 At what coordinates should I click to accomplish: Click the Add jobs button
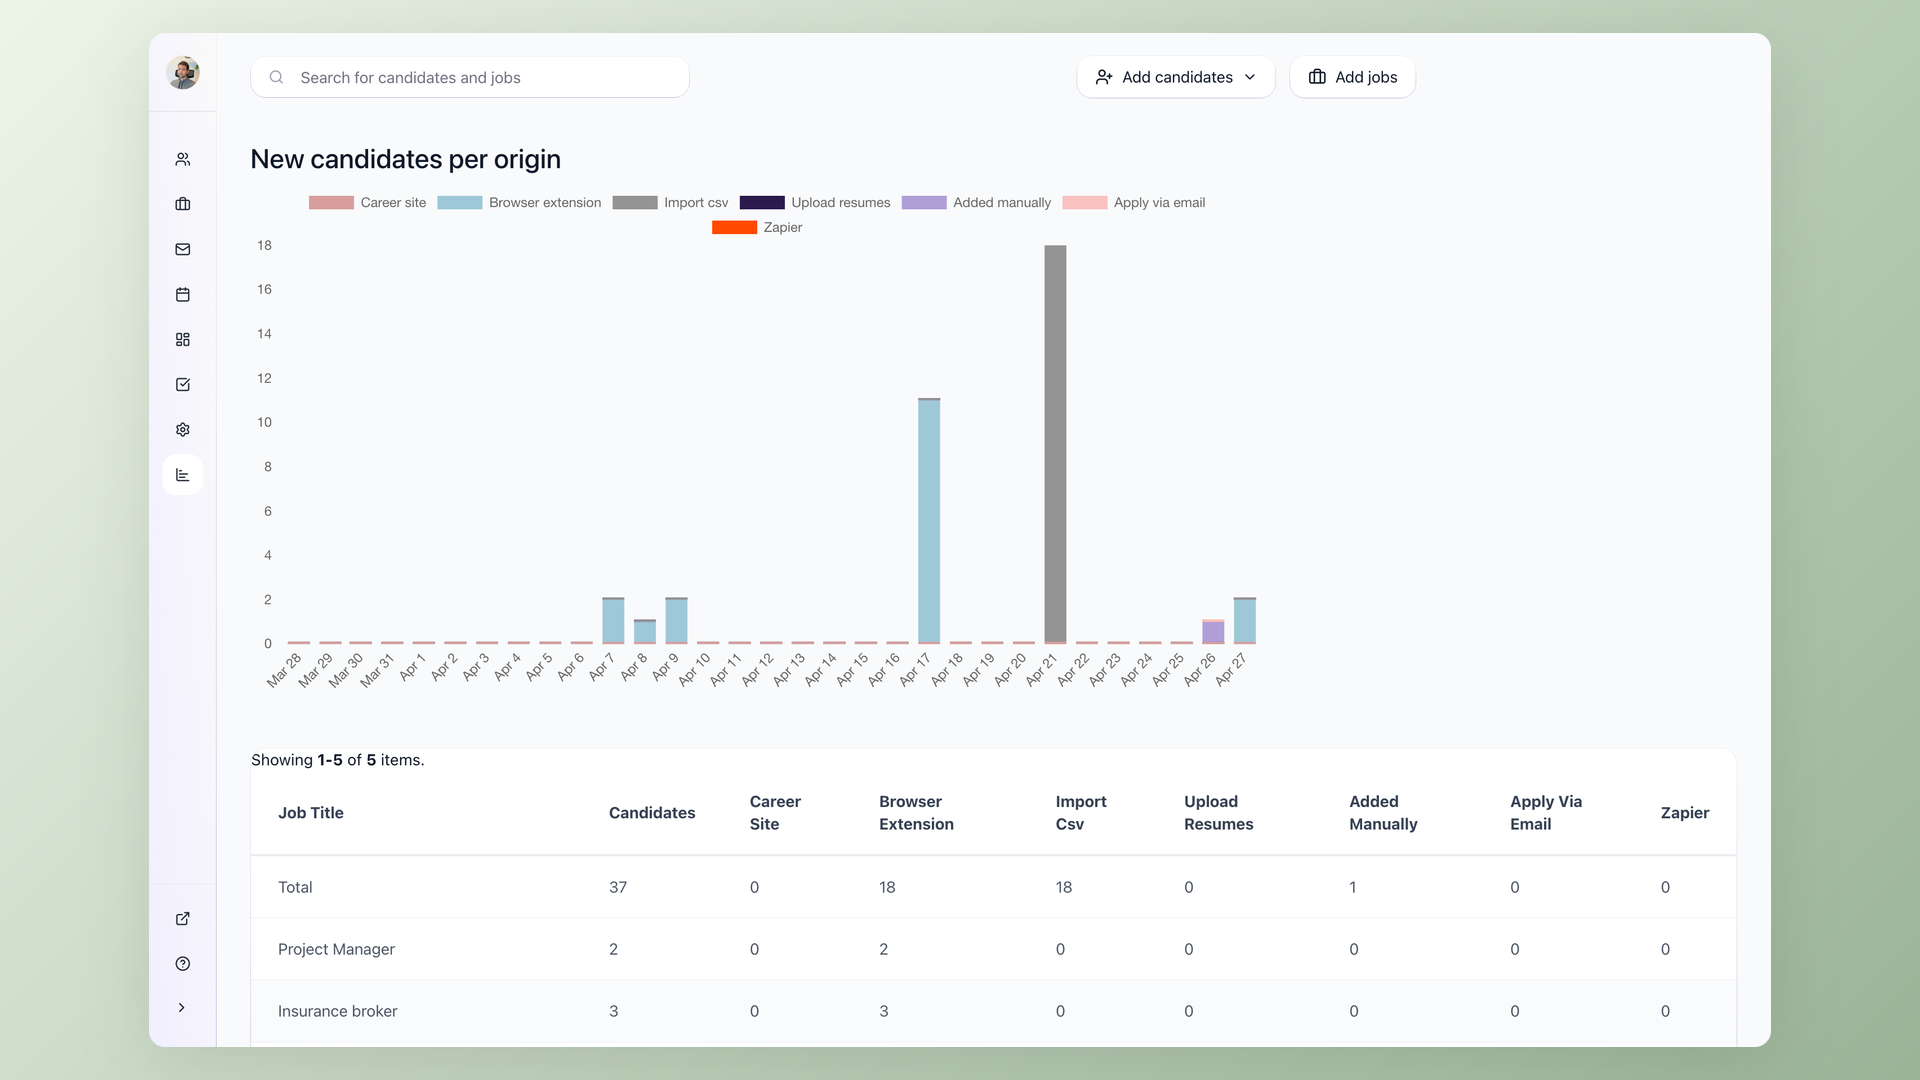coord(1352,77)
